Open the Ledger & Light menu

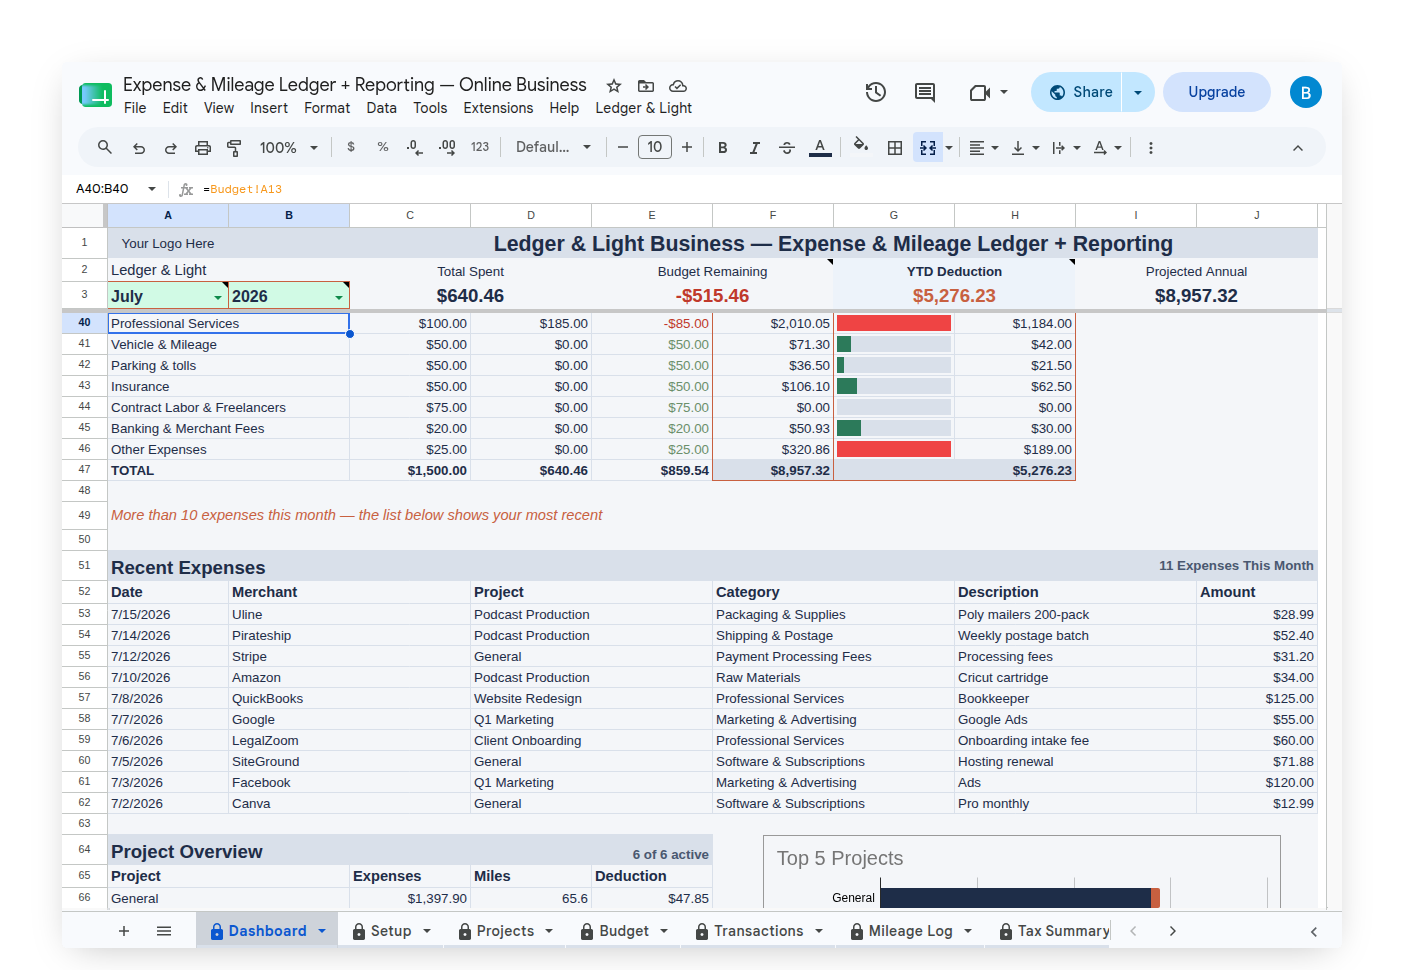point(644,108)
